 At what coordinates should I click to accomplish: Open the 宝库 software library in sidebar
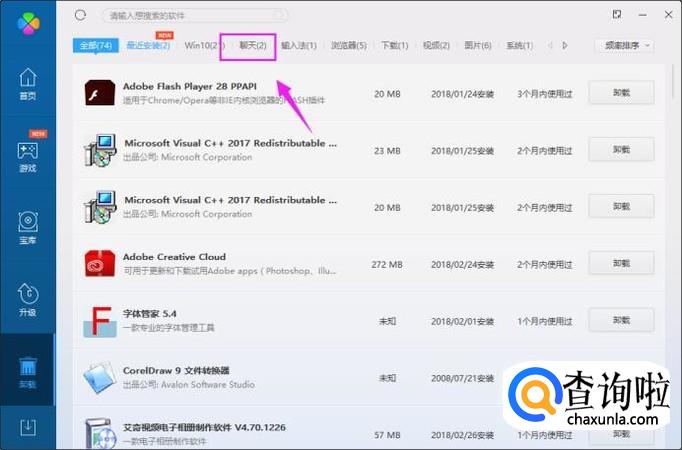pos(28,228)
